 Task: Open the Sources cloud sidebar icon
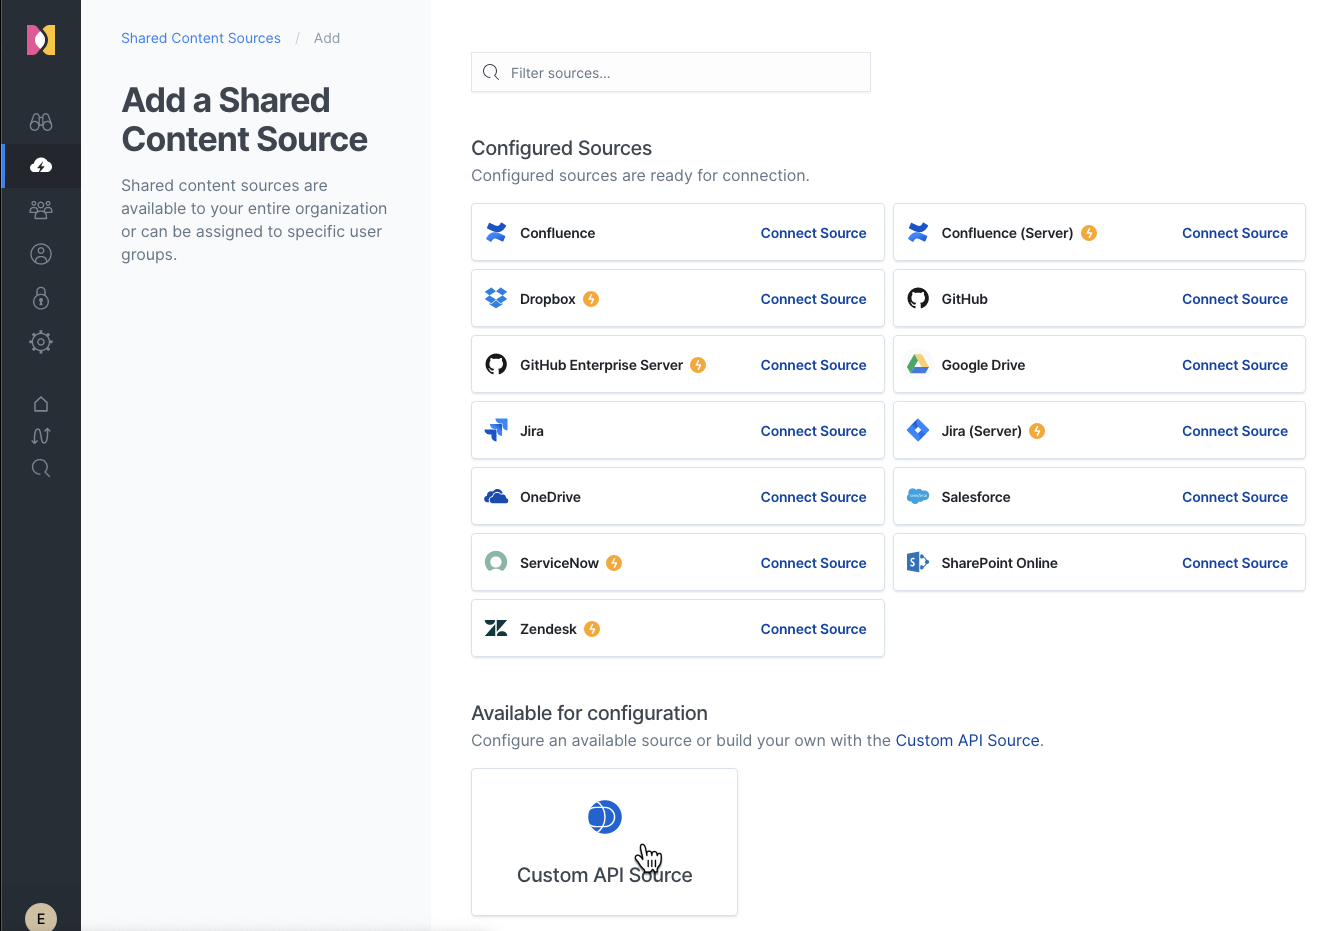(41, 166)
